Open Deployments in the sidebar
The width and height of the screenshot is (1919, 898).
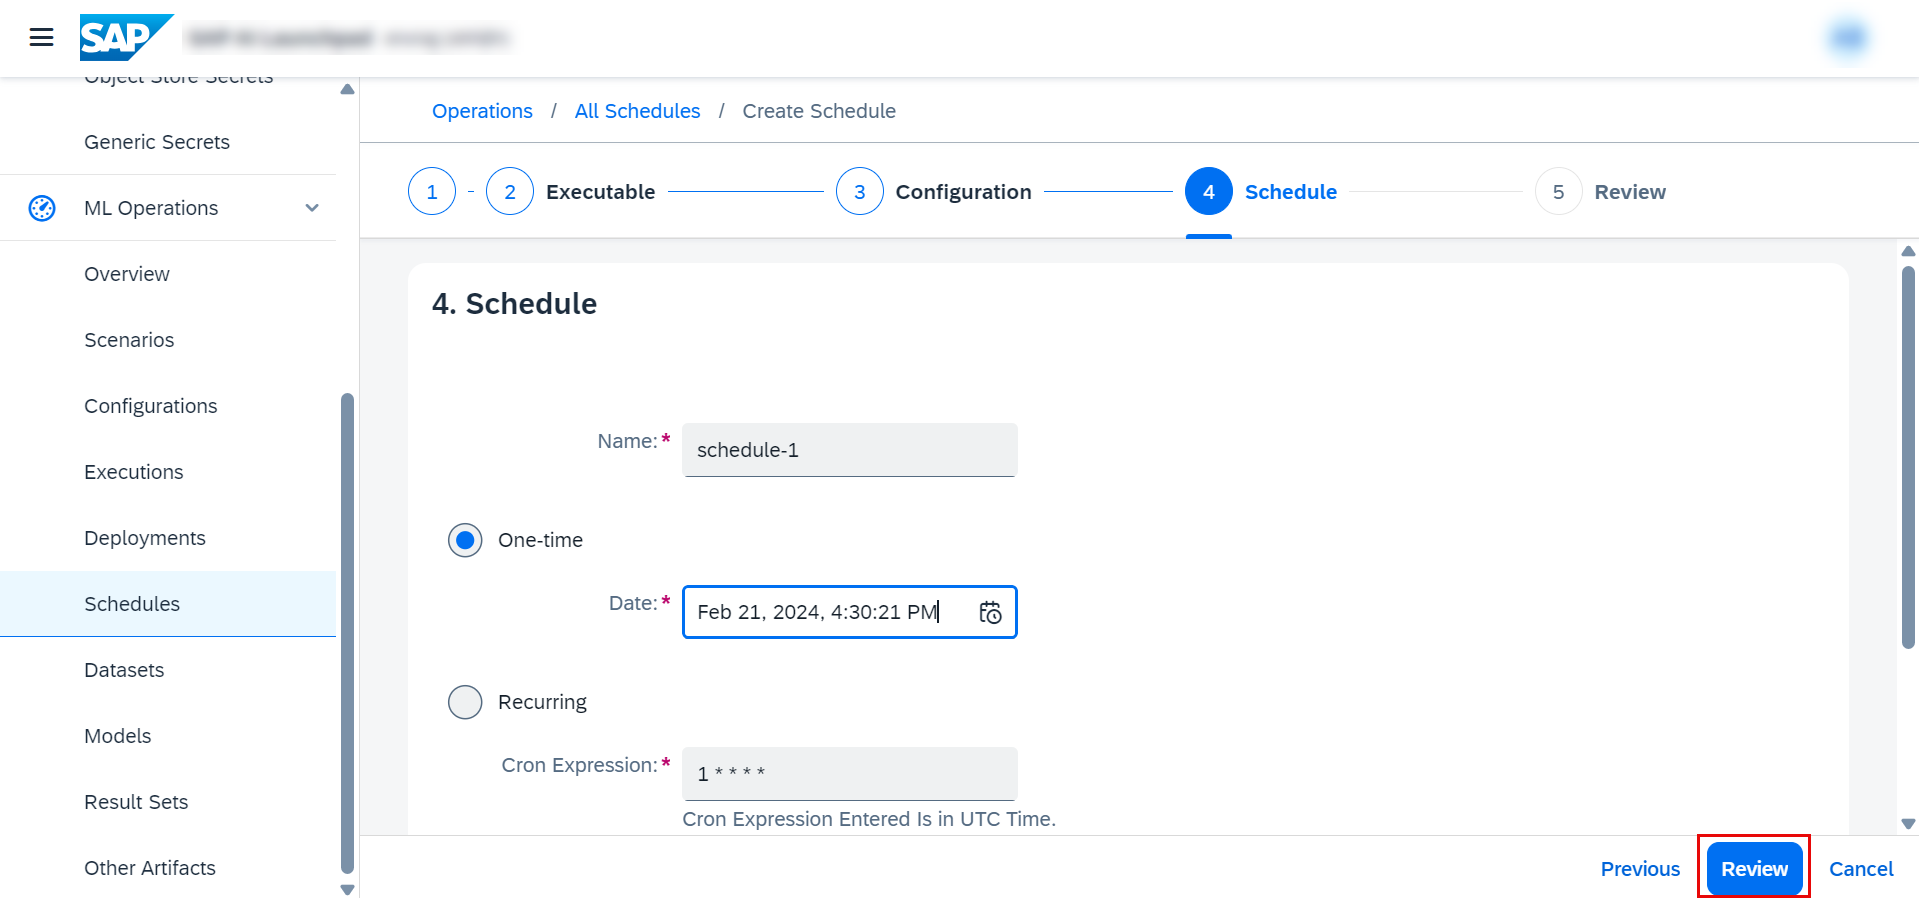(145, 538)
